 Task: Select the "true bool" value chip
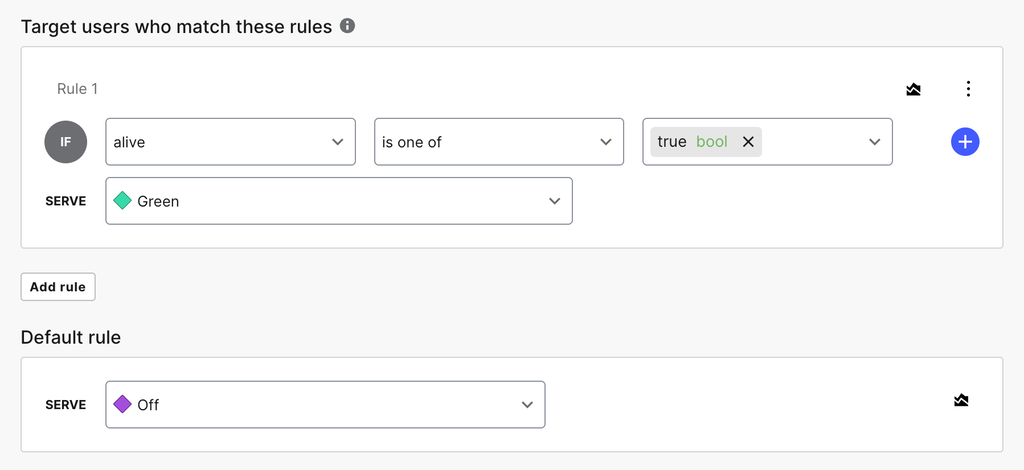(692, 142)
